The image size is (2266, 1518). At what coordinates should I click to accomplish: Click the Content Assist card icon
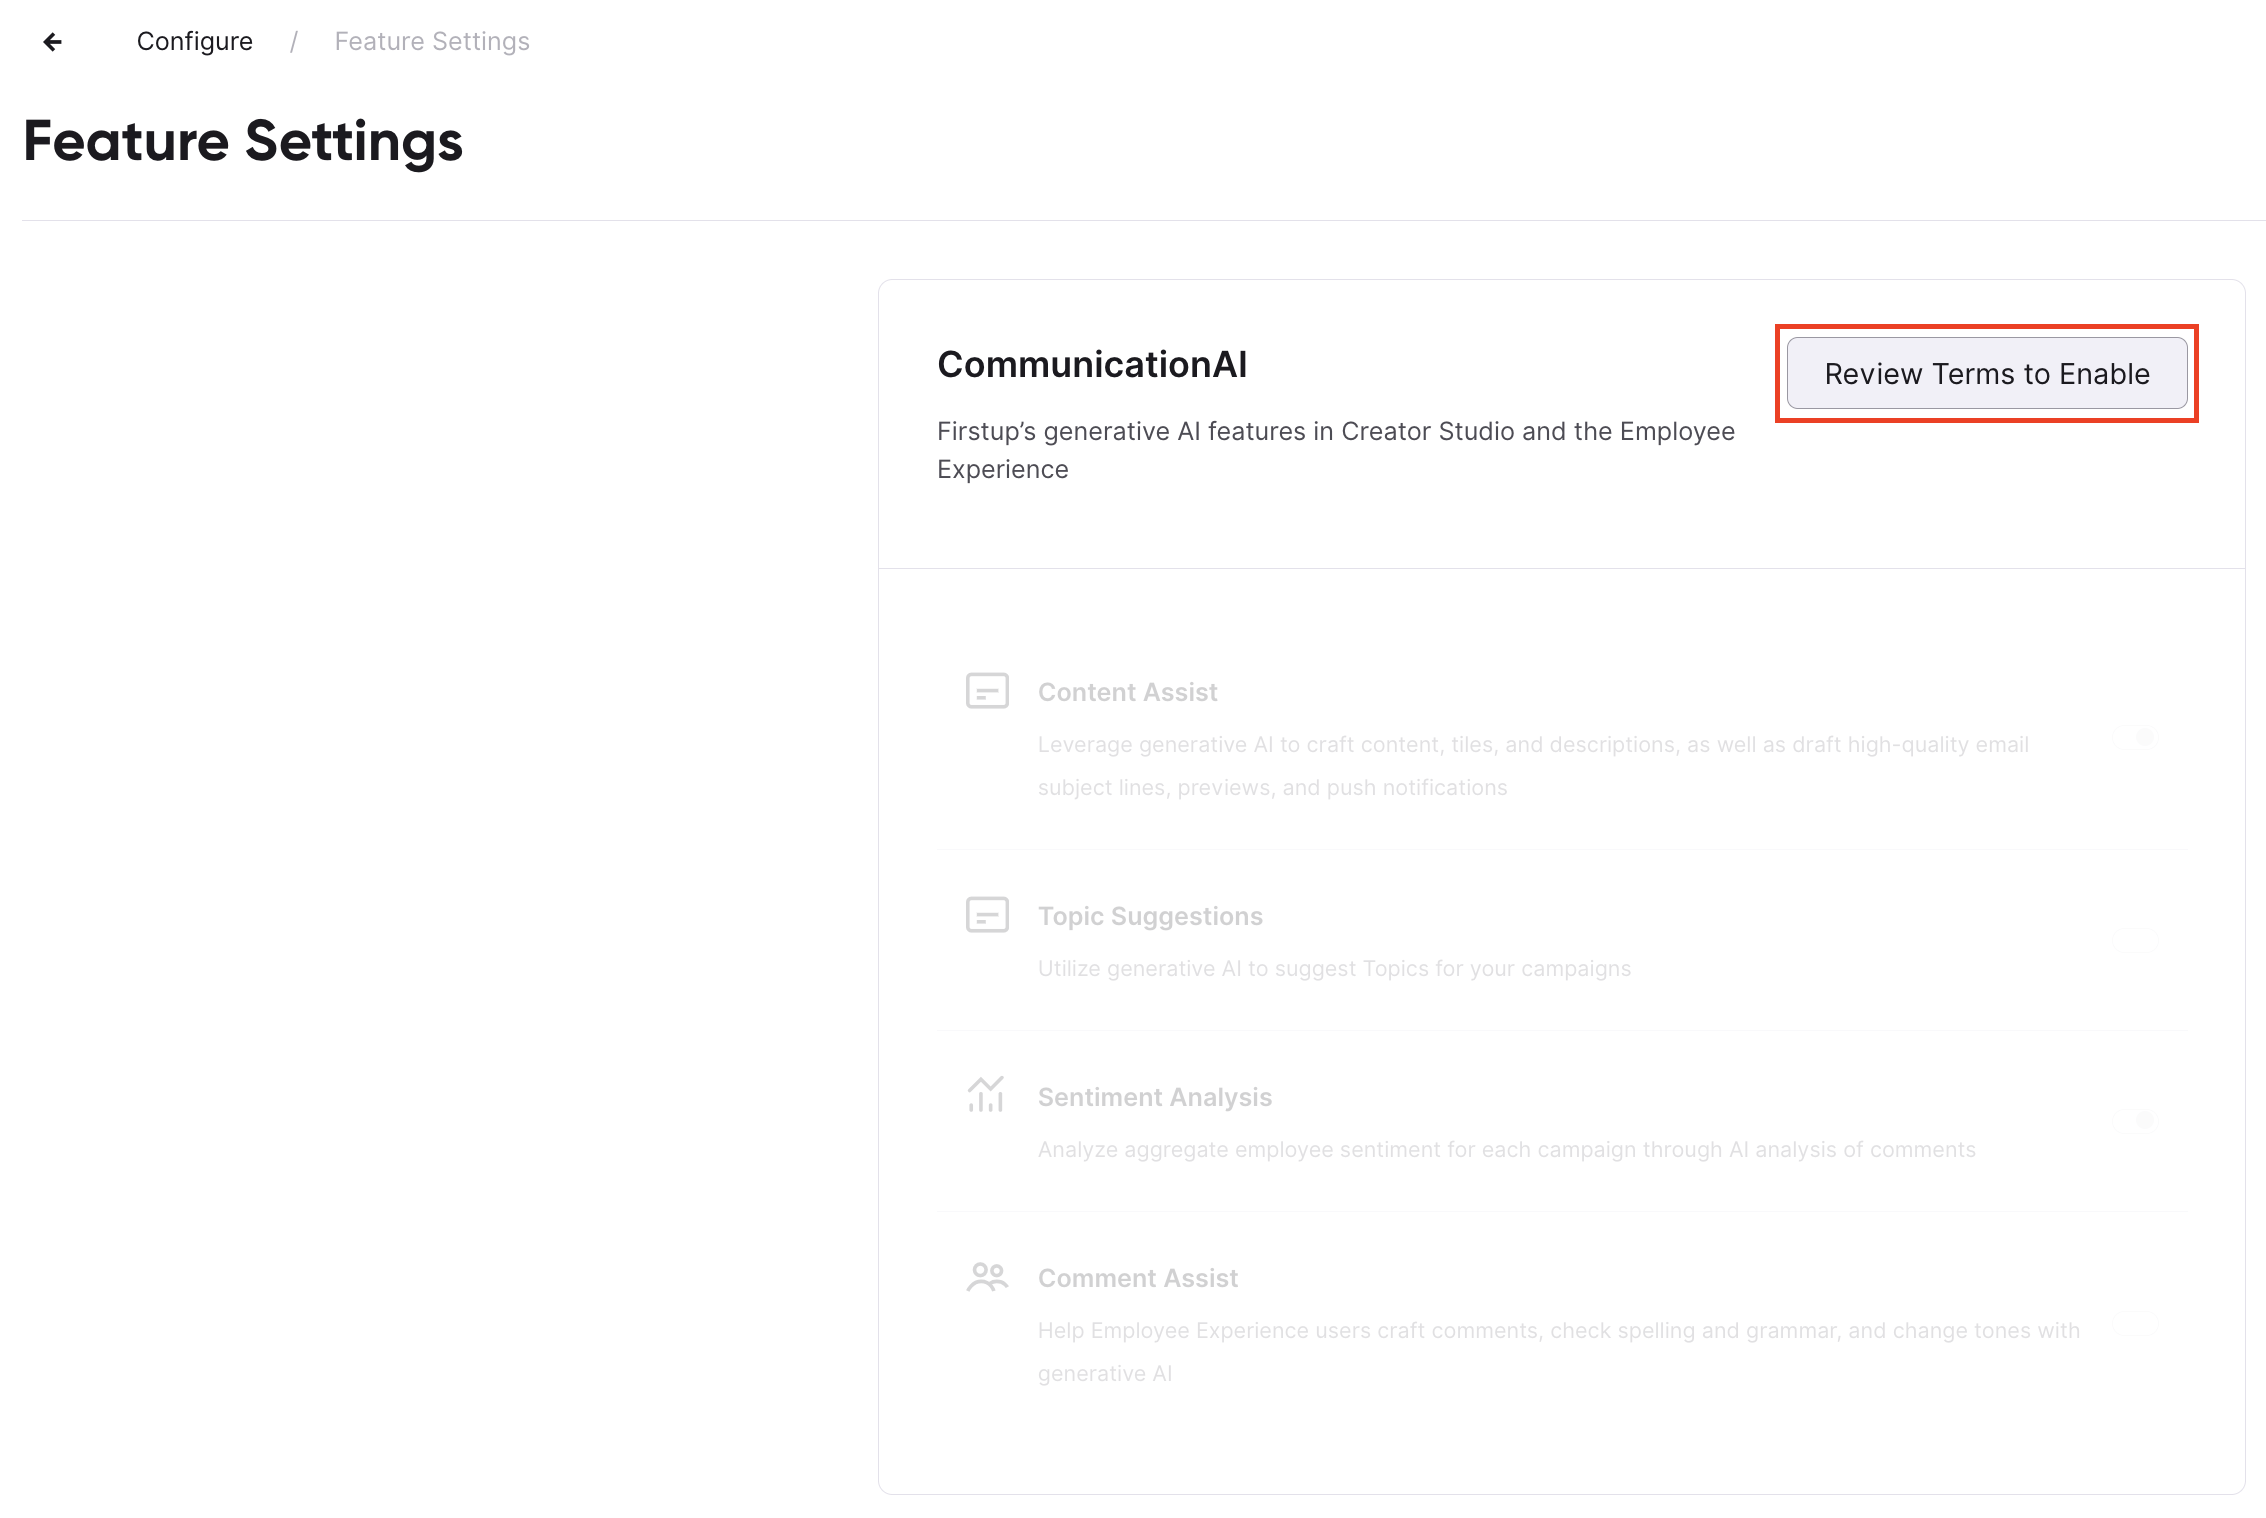987,691
